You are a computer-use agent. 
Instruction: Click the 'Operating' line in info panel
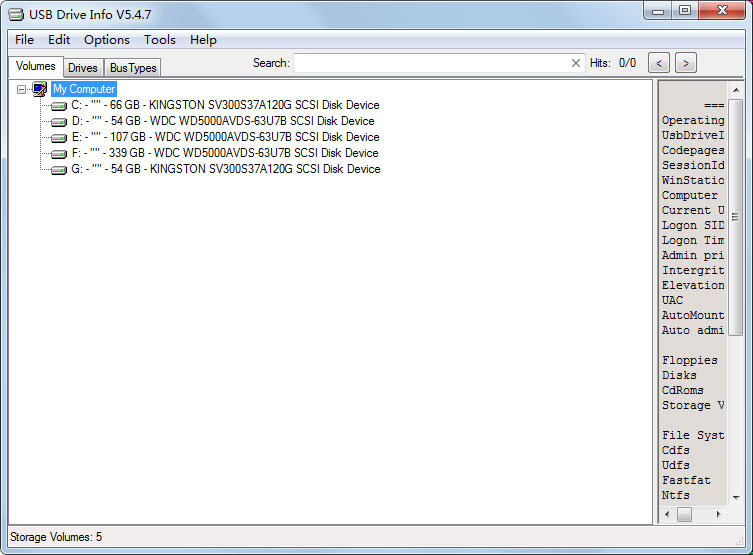(x=692, y=121)
